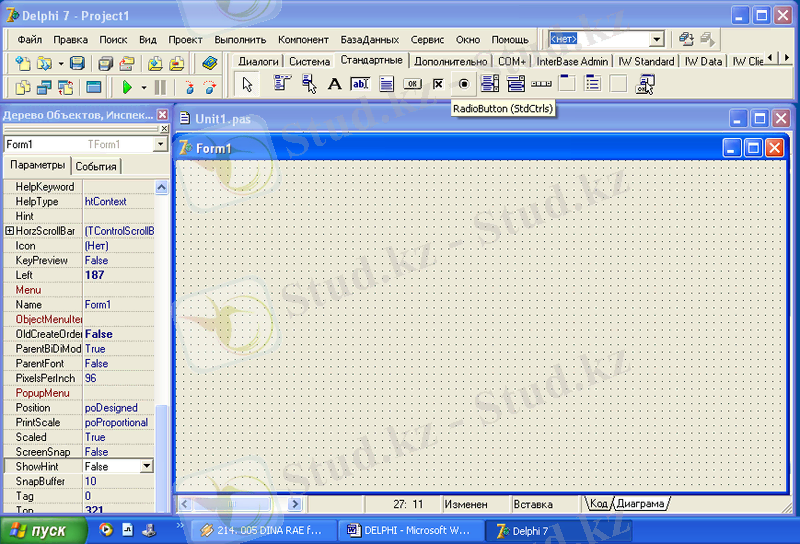Click the пуск Start button
Viewport: 800px width, 544px height.
(43, 531)
